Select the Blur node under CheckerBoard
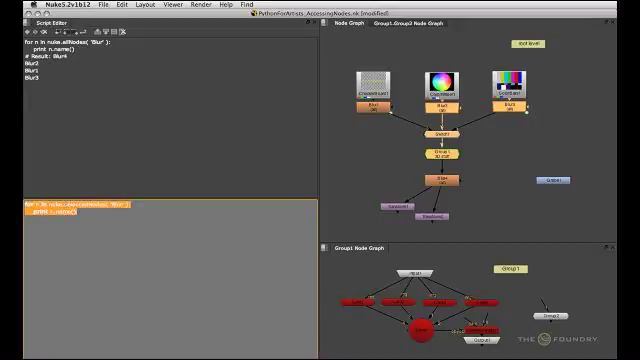This screenshot has height=360, width=640. [x=373, y=107]
